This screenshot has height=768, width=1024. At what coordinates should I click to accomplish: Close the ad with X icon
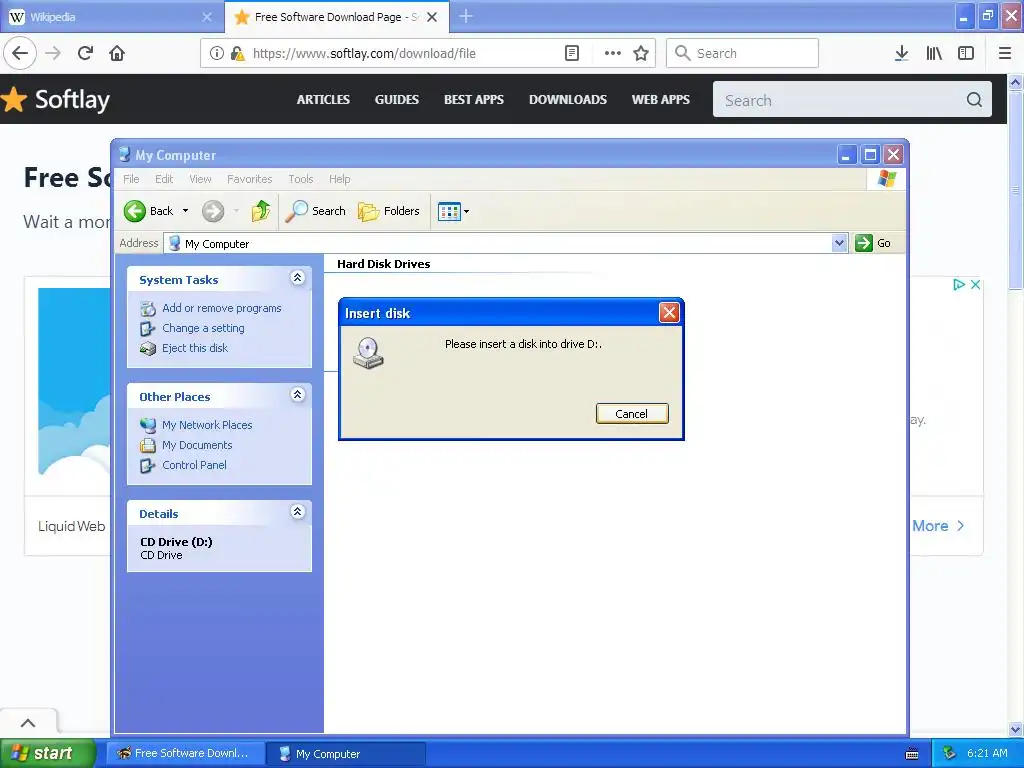click(975, 284)
